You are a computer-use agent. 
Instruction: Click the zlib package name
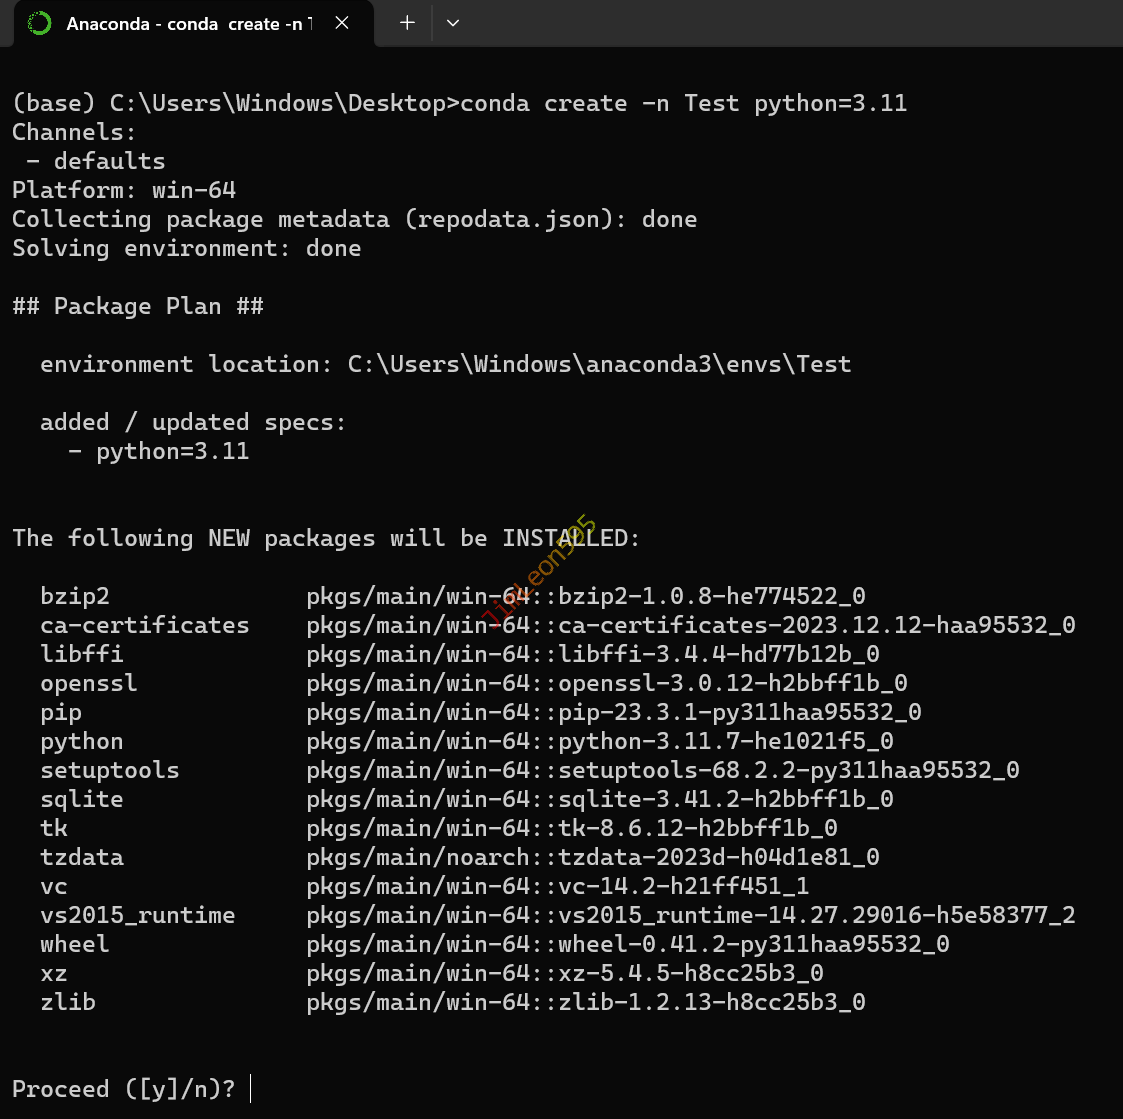68,1002
